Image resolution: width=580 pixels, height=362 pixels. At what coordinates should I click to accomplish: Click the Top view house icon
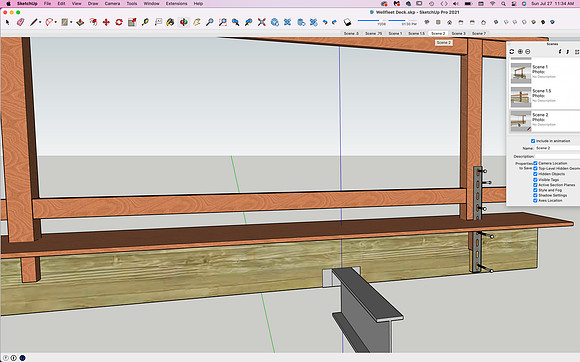pyautogui.click(x=449, y=22)
